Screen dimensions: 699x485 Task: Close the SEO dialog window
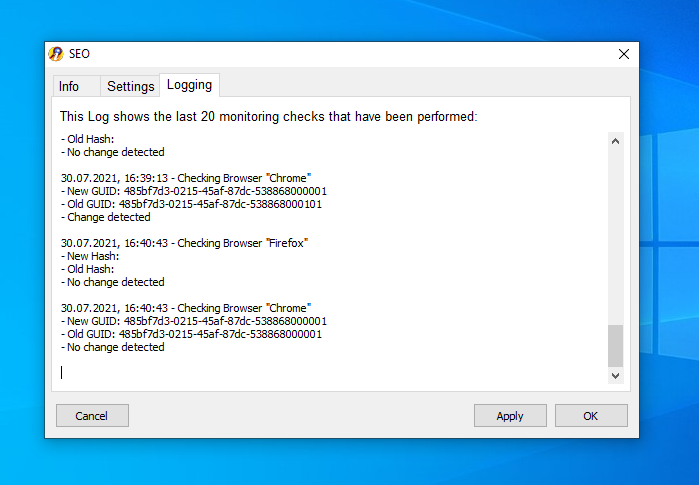click(x=624, y=54)
